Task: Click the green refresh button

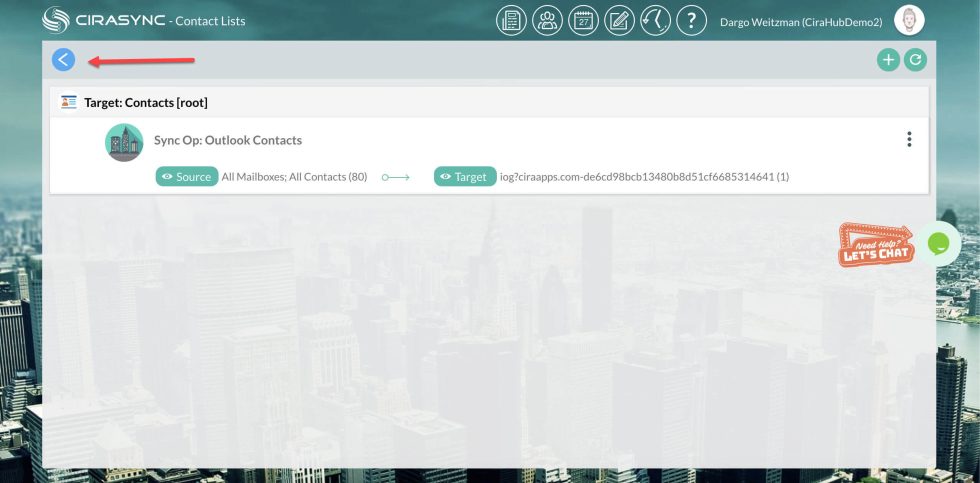Action: tap(915, 60)
